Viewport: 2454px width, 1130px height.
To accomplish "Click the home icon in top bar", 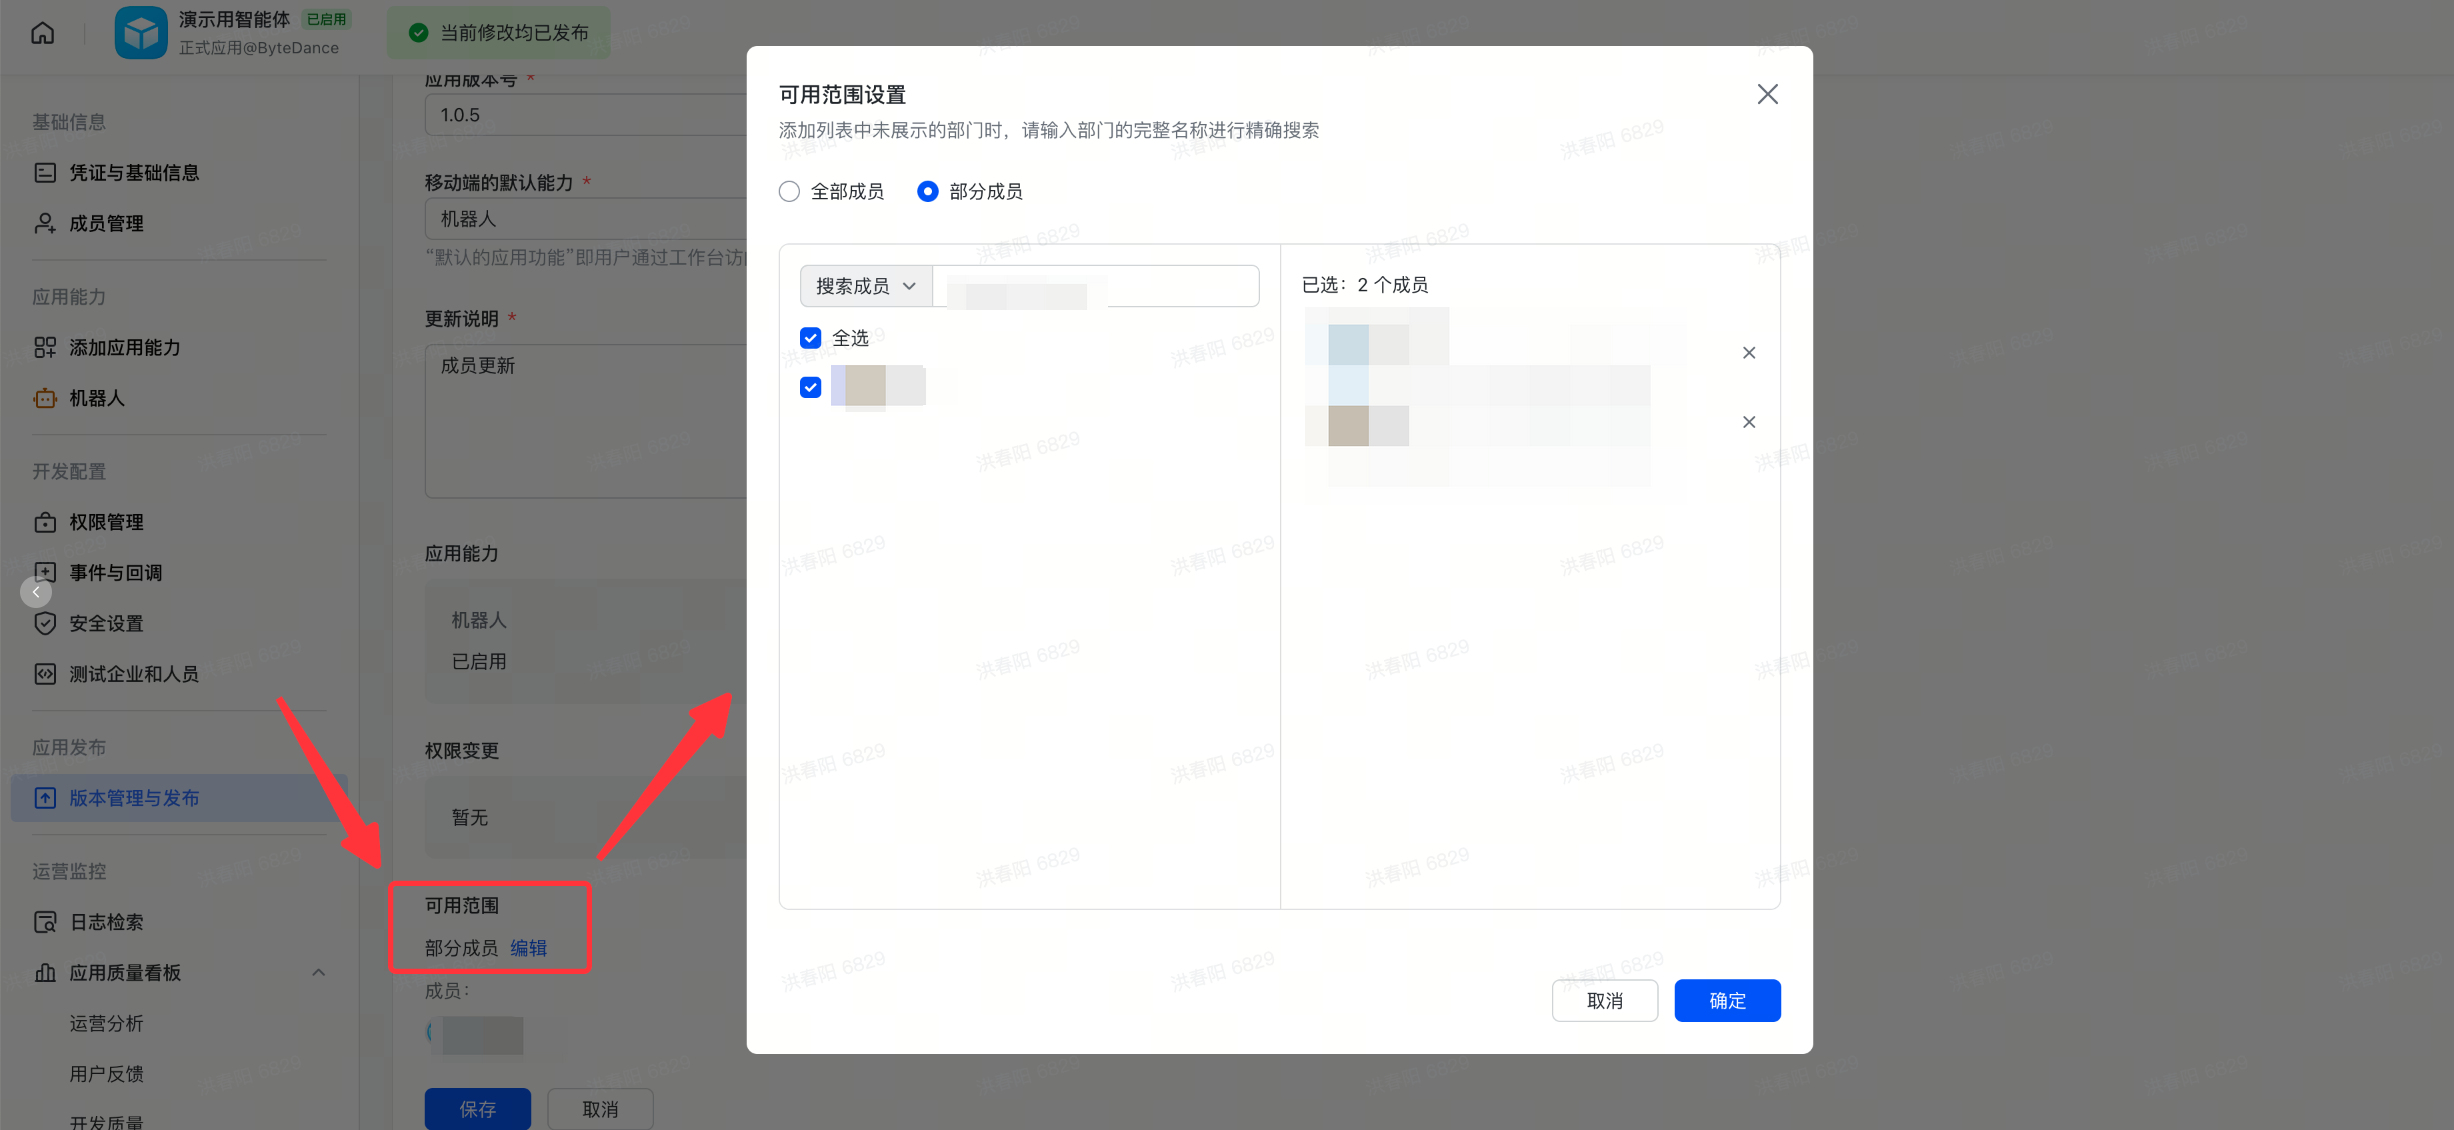I will (42, 33).
